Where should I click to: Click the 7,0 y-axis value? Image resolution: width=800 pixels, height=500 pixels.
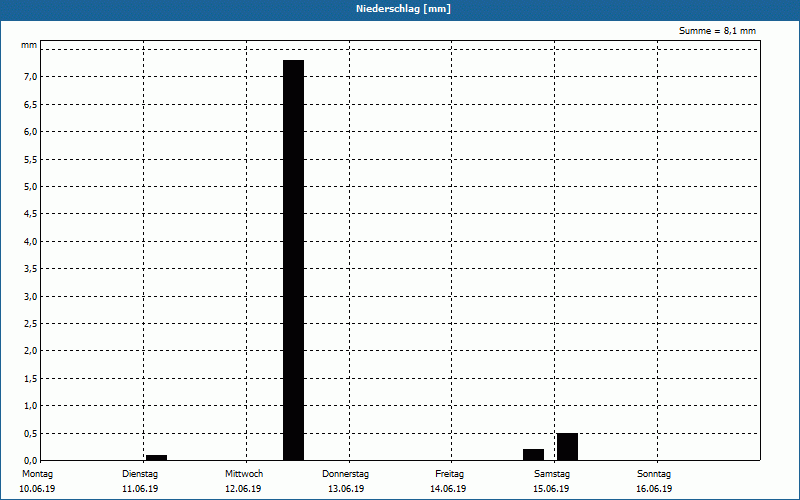(31, 77)
